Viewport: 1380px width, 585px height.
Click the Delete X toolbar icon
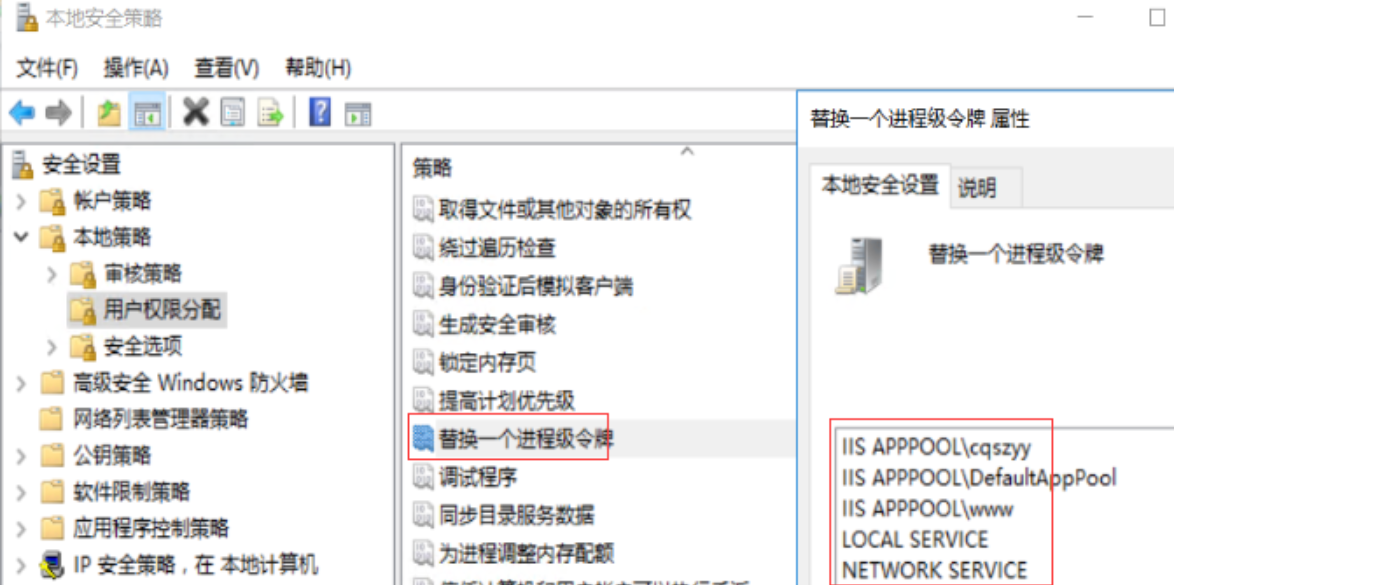(196, 113)
